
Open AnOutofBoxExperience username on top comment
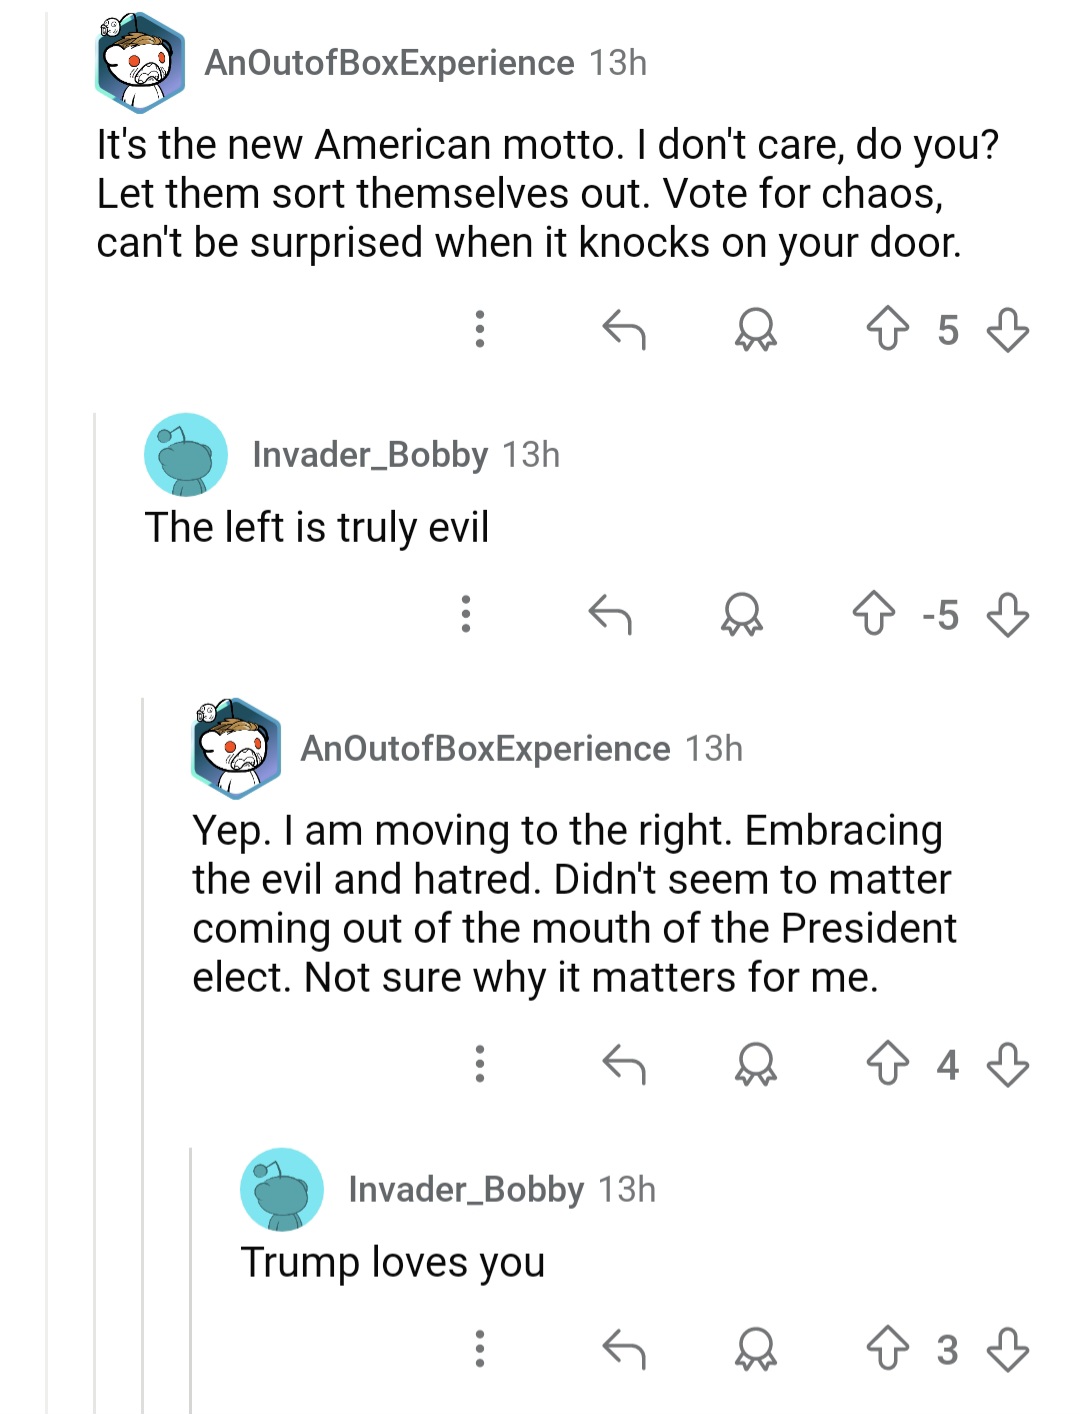click(x=389, y=63)
